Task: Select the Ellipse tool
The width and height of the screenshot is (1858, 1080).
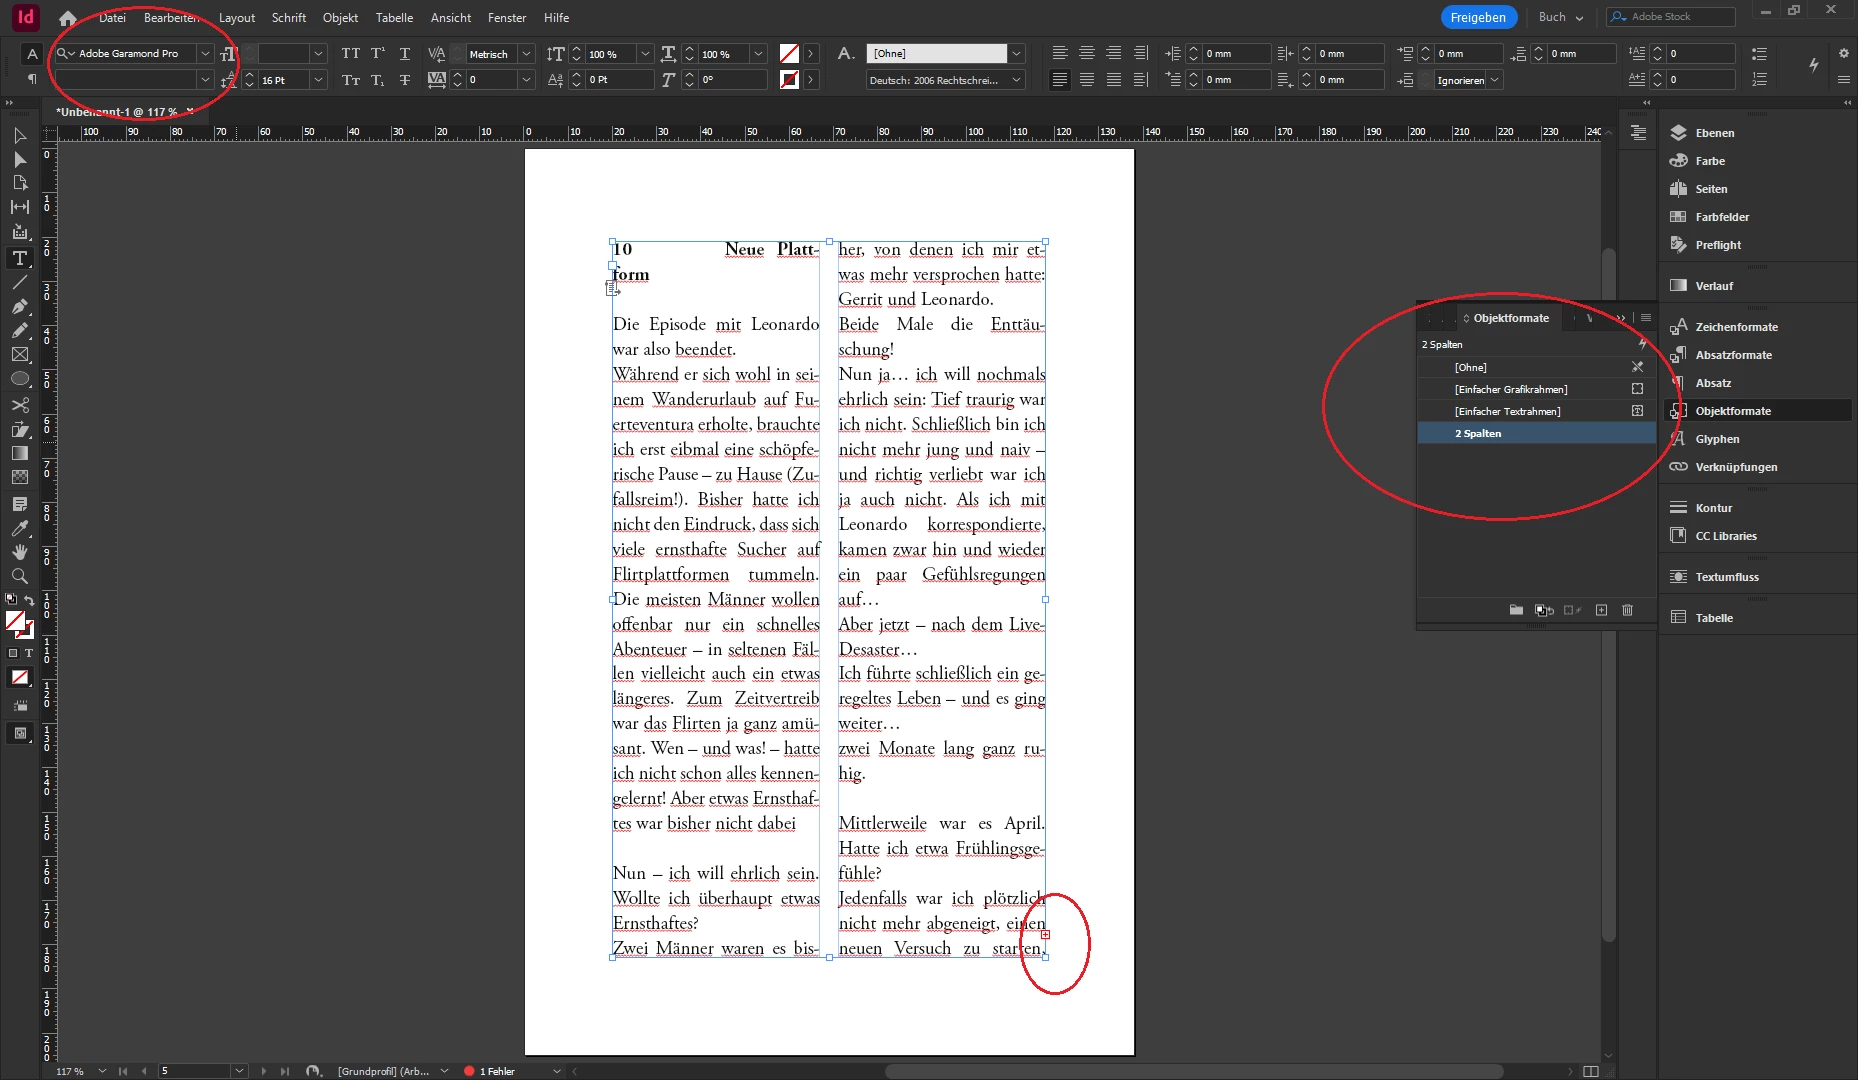Action: click(x=19, y=380)
